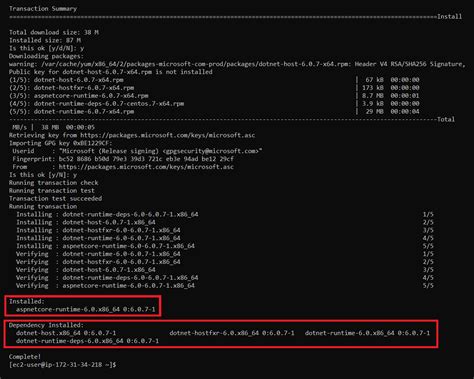
Task: Click the '29 MB' download size value
Action: pyautogui.click(x=375, y=112)
